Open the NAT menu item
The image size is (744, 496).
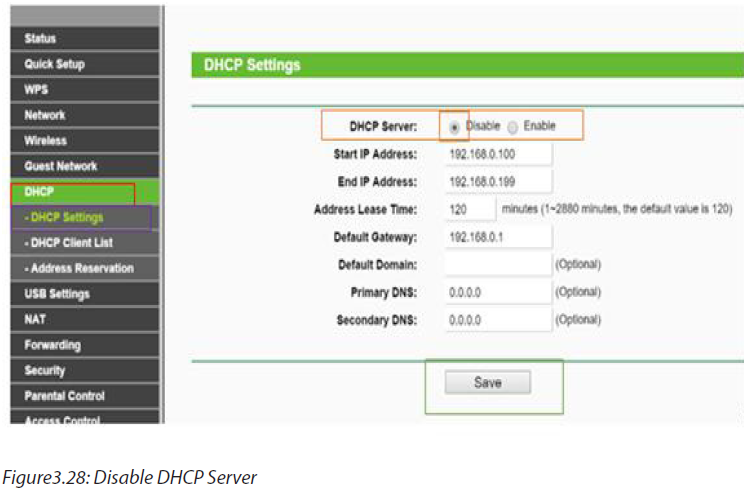tap(85, 319)
